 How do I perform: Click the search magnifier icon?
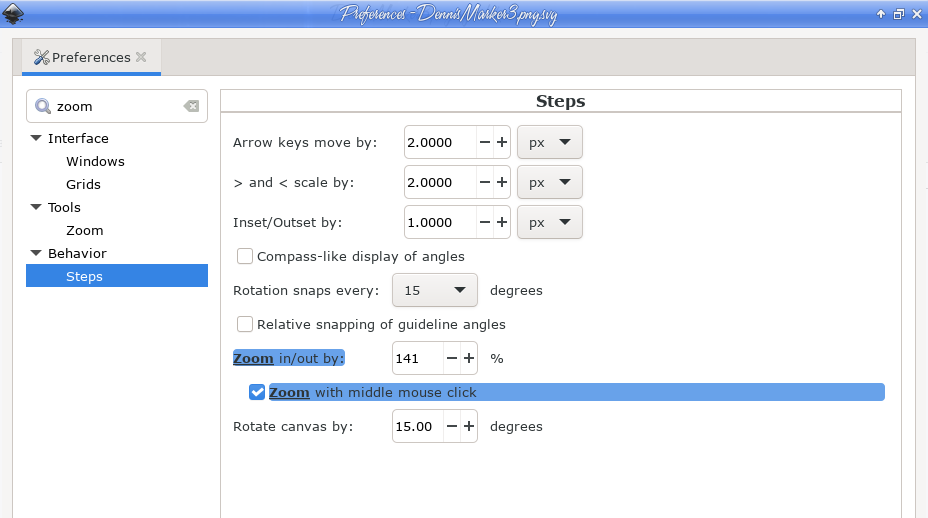coord(43,106)
